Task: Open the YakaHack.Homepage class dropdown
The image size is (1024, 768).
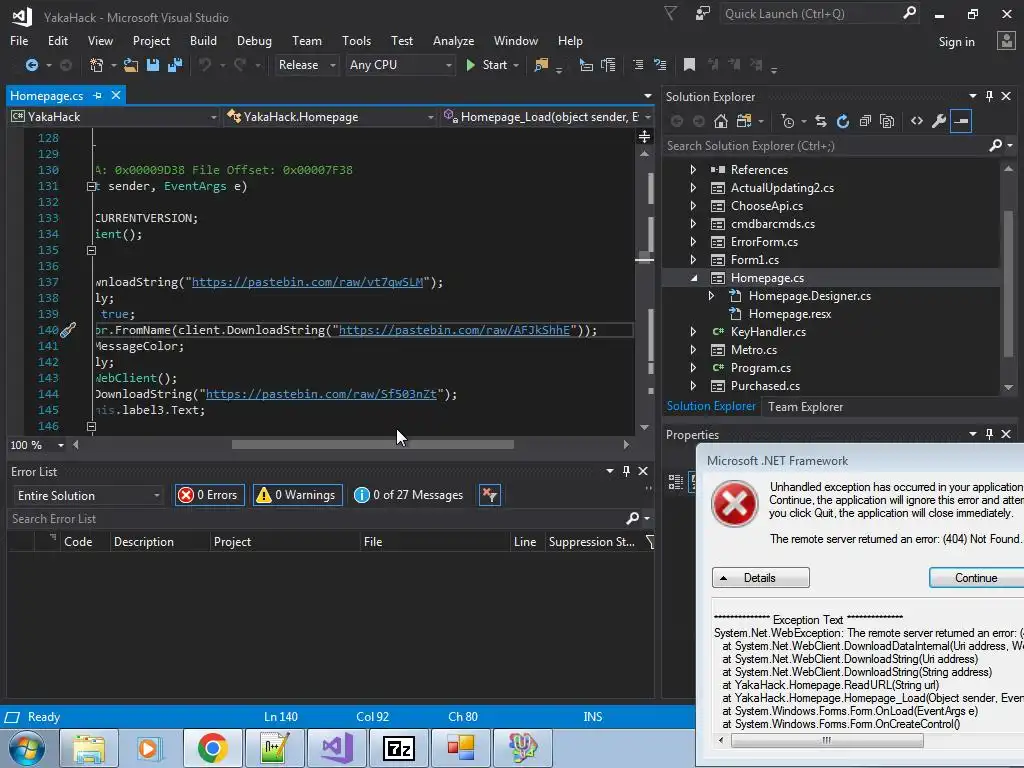Action: [x=330, y=117]
